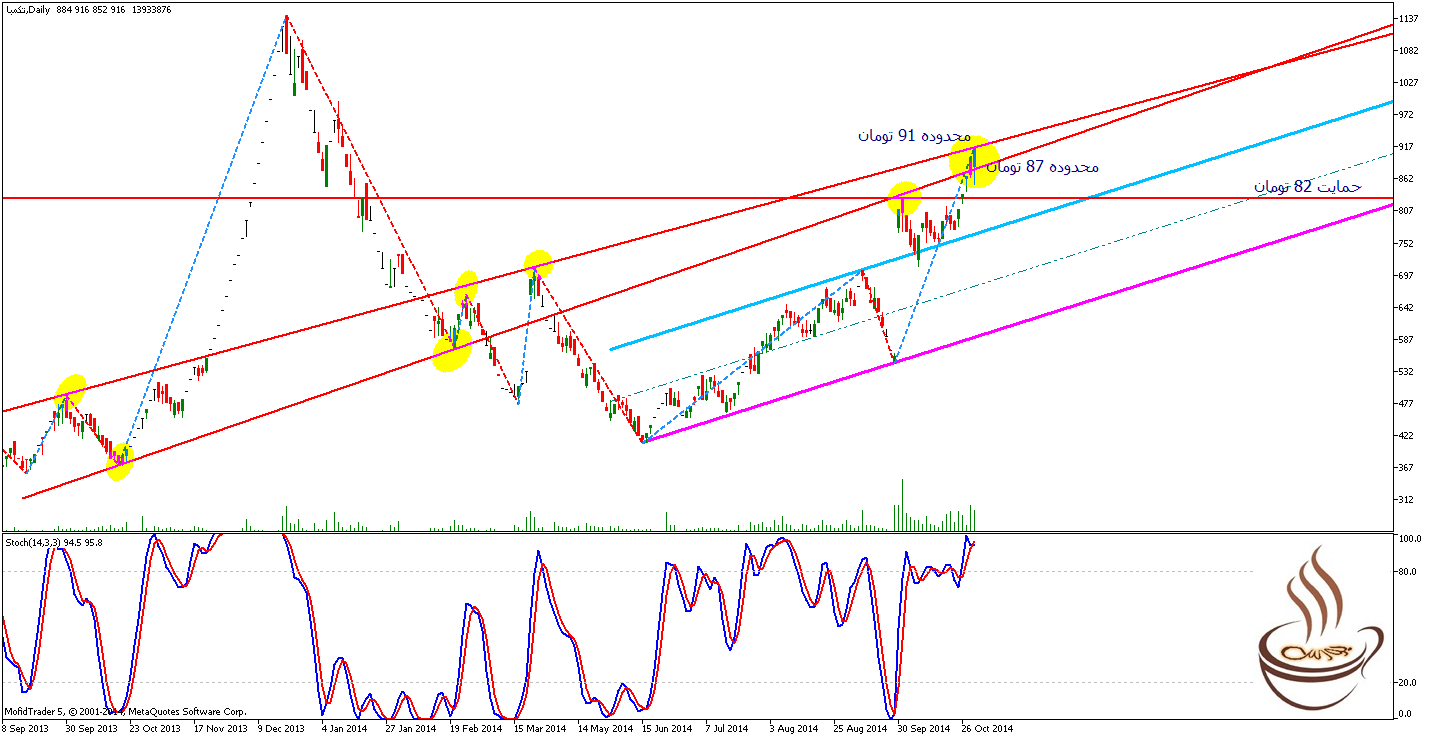Click the 1137 price level on price scale
Image resolution: width=1436 pixels, height=740 pixels.
[1412, 19]
